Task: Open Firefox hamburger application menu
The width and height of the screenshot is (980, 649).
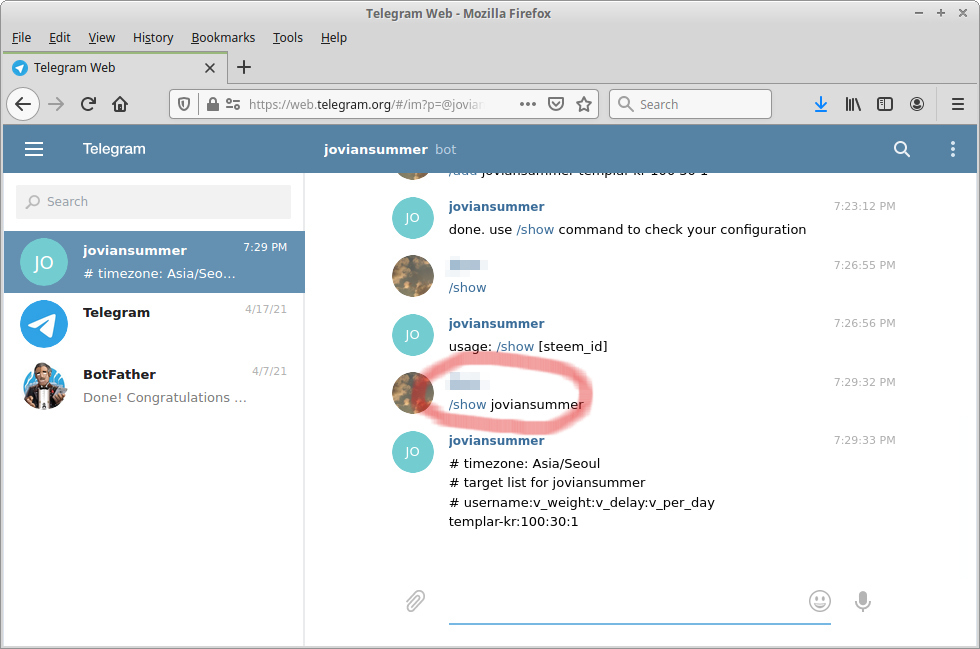Action: tap(958, 104)
